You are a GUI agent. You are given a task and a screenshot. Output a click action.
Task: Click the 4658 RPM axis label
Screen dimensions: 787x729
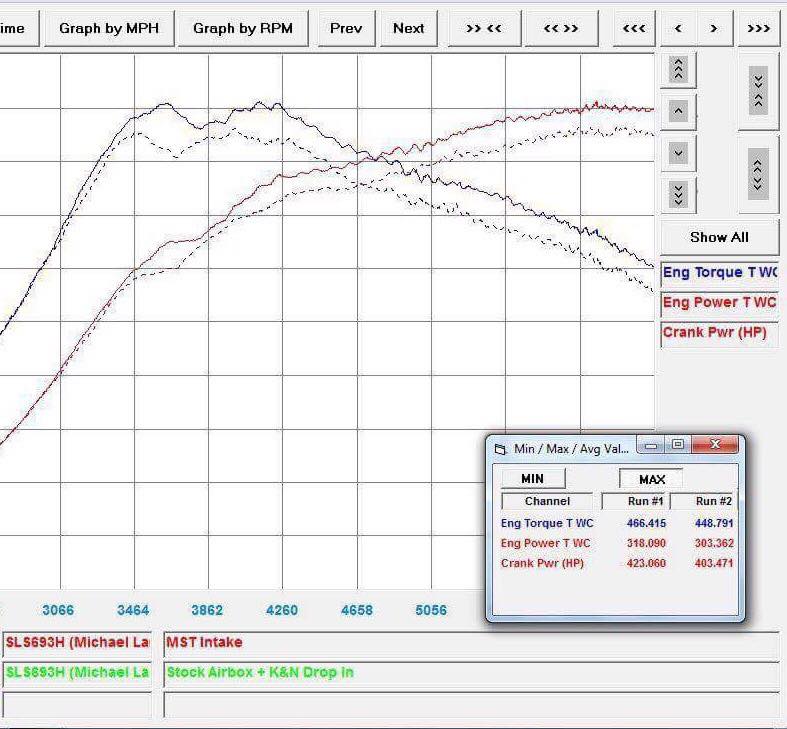[357, 611]
